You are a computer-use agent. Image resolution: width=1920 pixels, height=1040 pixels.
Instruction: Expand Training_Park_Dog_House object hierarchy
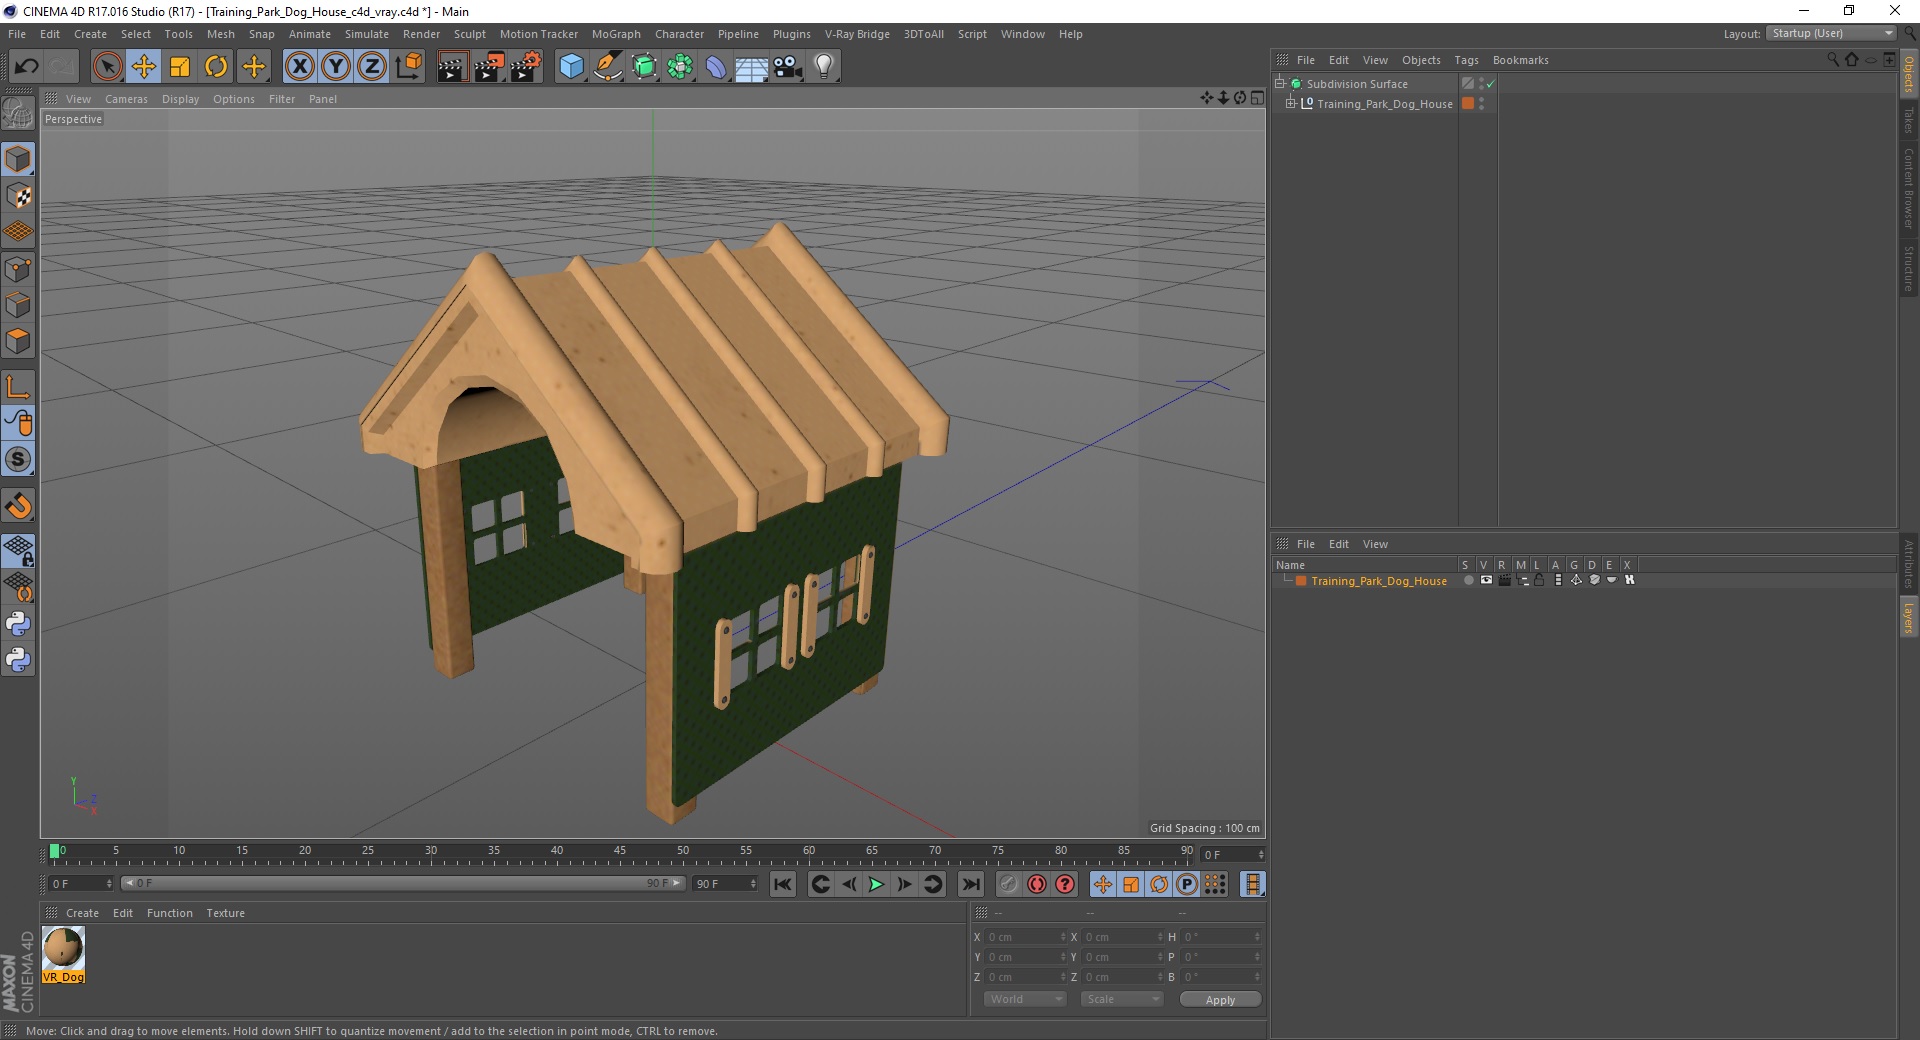(x=1290, y=104)
